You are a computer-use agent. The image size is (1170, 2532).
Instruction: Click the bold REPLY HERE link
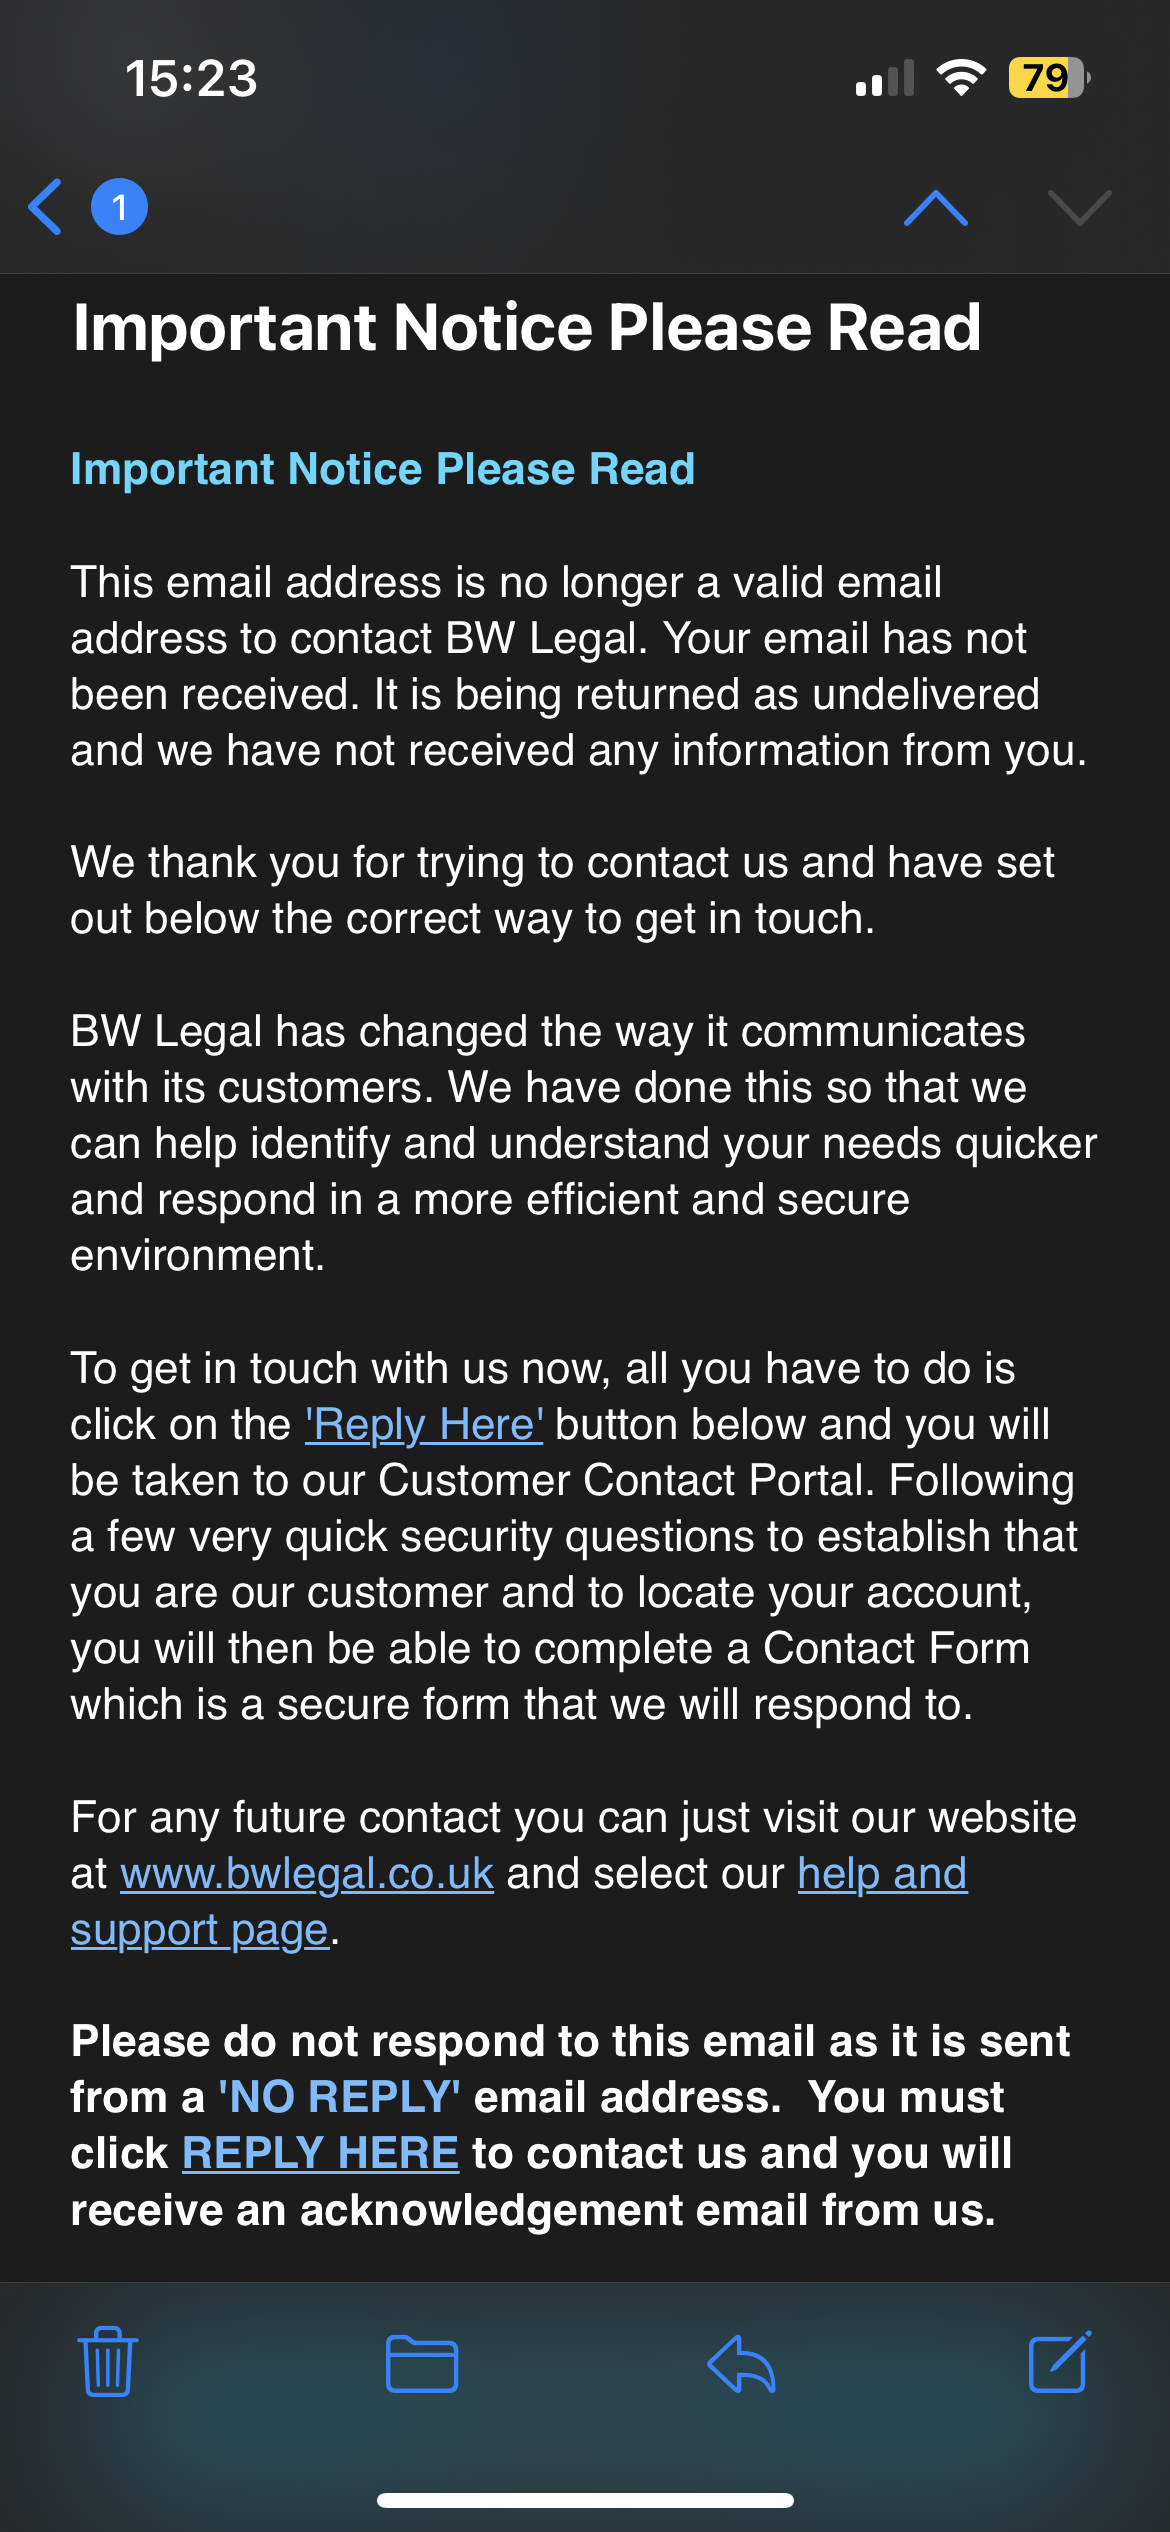pos(320,2153)
